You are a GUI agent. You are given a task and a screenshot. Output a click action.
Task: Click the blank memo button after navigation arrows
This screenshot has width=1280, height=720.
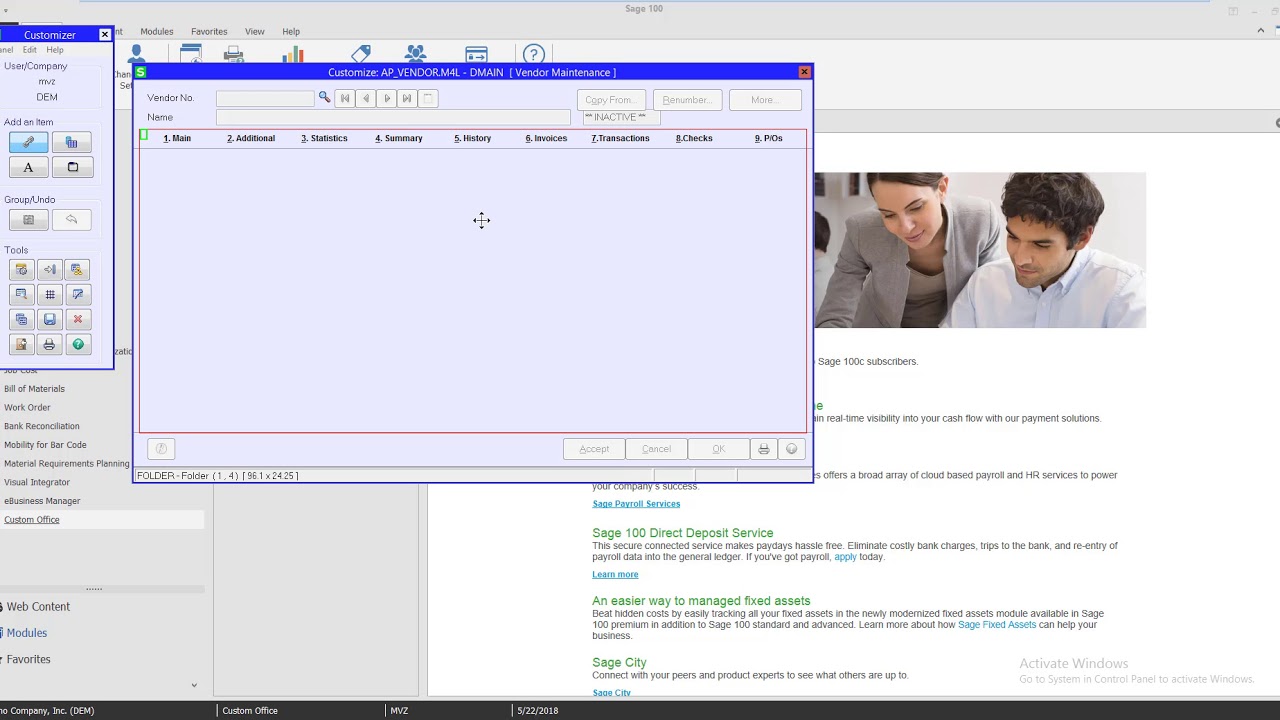(x=428, y=98)
